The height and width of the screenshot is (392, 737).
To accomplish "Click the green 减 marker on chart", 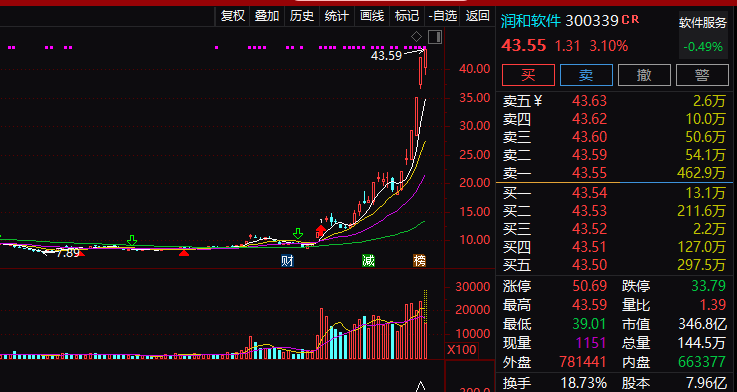I will [368, 260].
